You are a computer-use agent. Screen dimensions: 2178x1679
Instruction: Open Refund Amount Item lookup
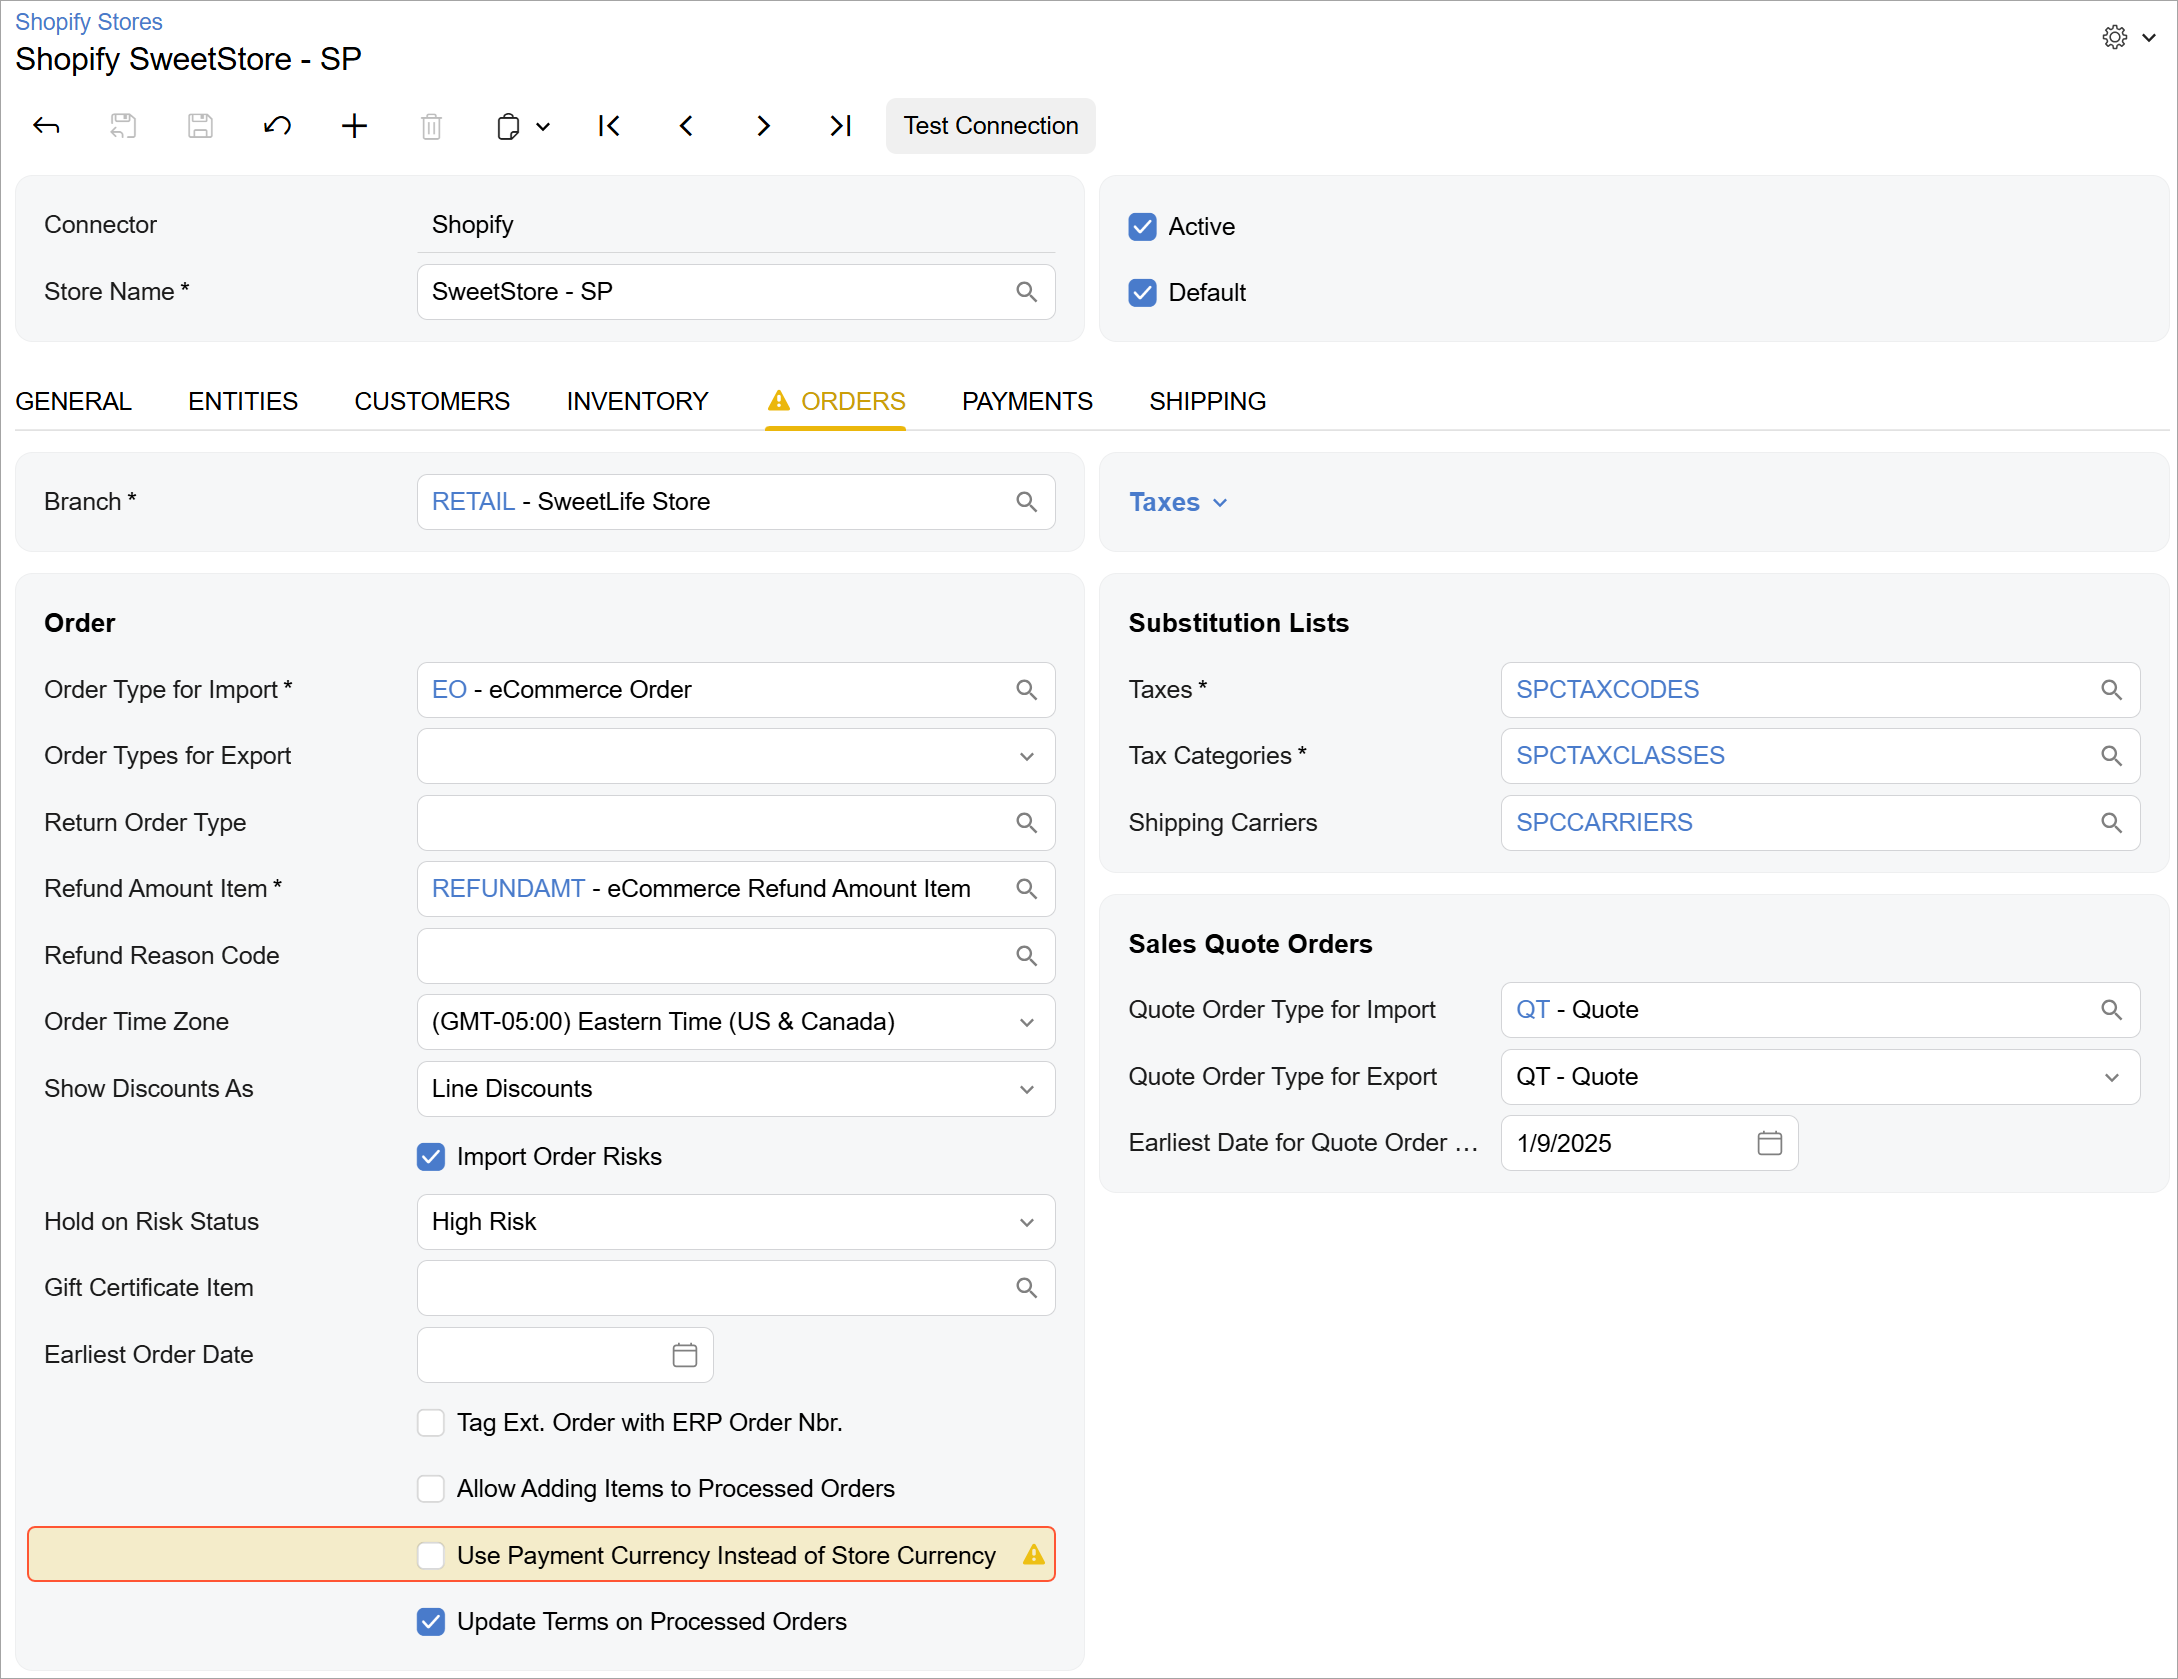coord(1026,889)
